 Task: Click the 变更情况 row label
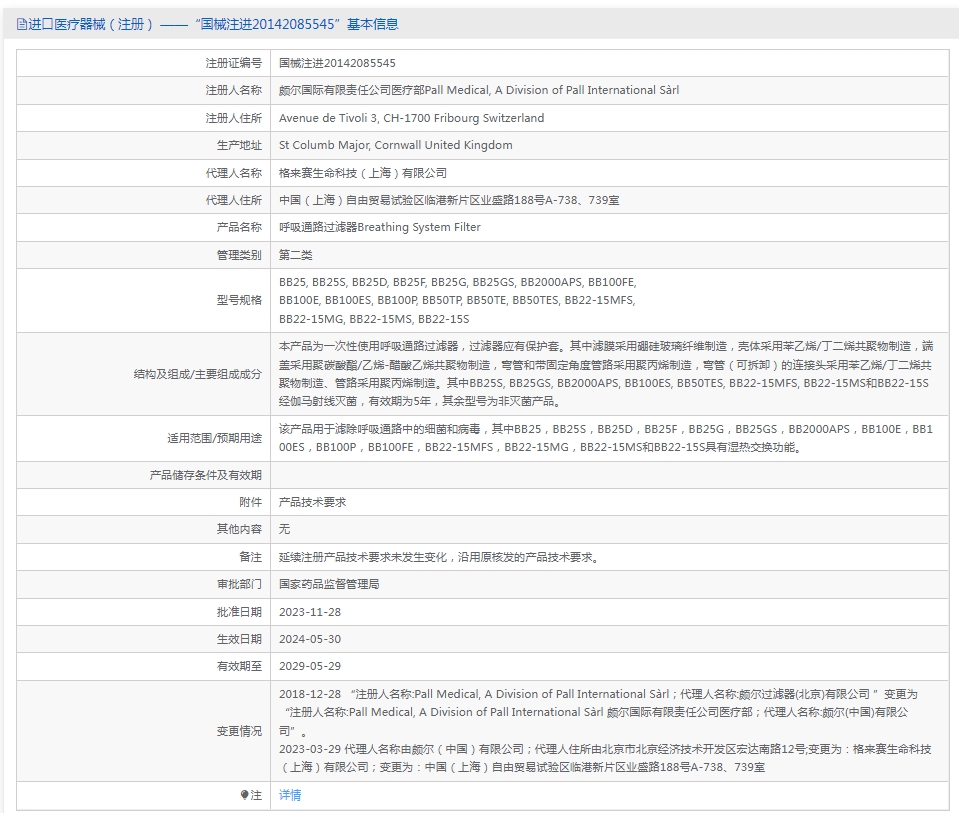coord(239,731)
